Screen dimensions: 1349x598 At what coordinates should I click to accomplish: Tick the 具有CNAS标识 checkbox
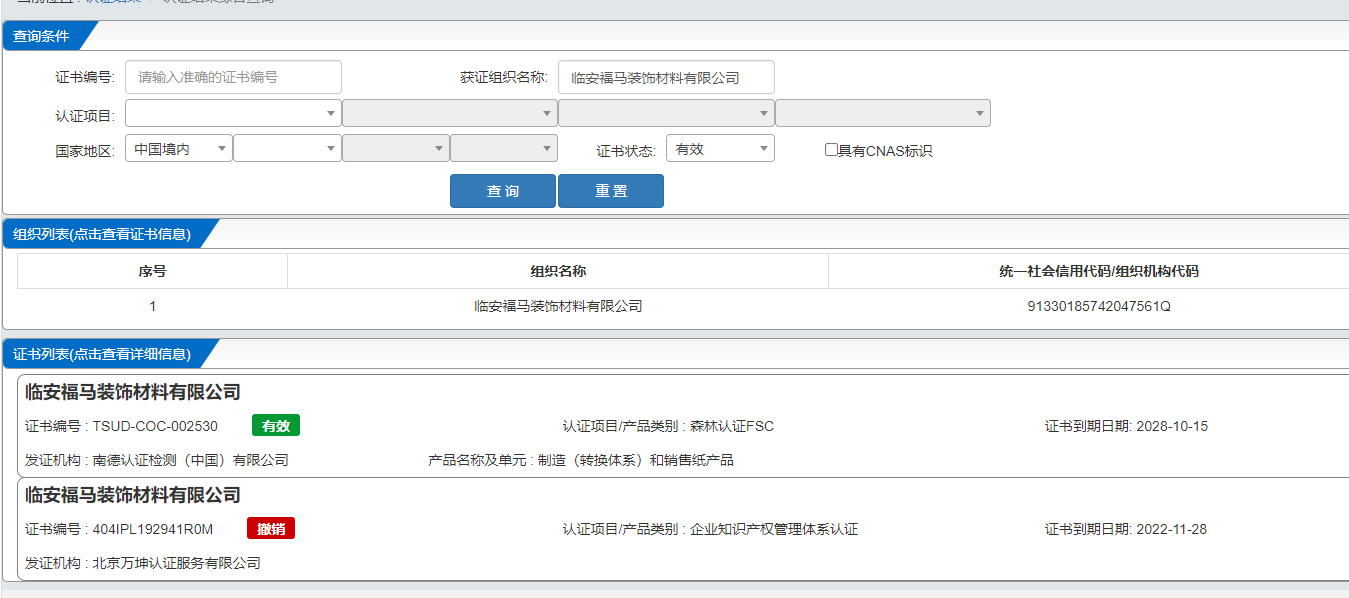(831, 150)
